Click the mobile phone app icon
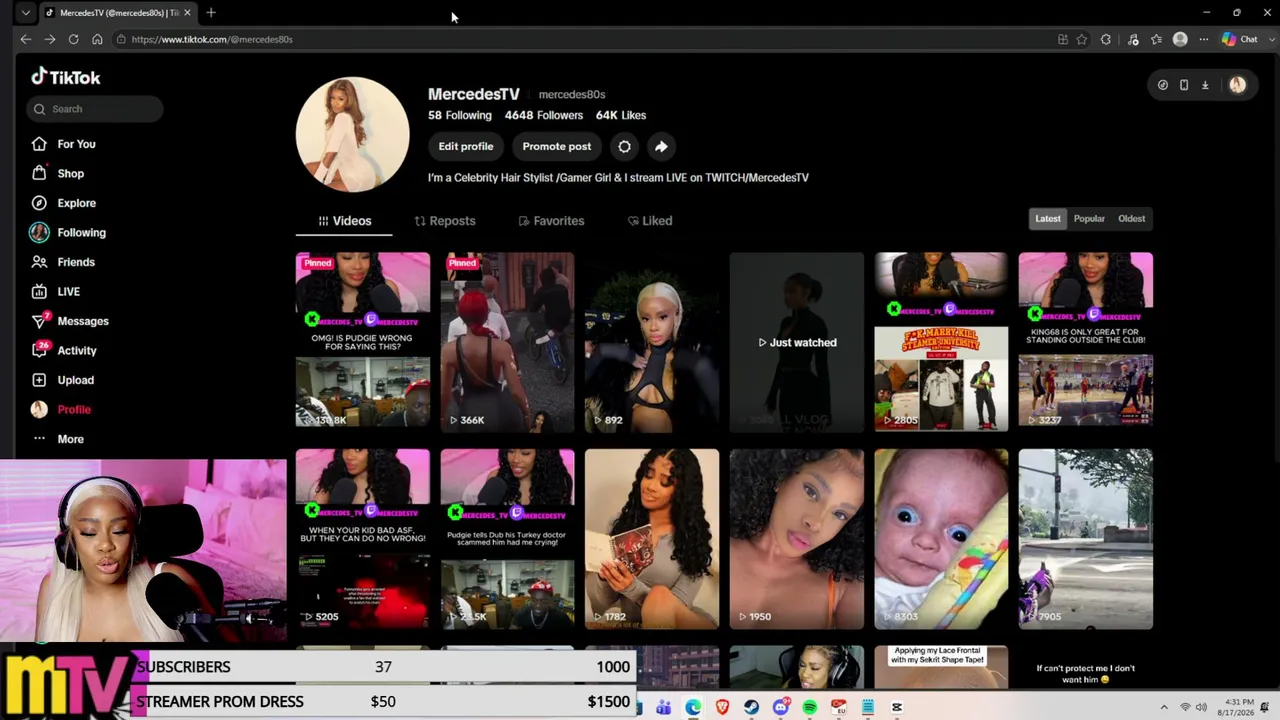 coord(1184,85)
